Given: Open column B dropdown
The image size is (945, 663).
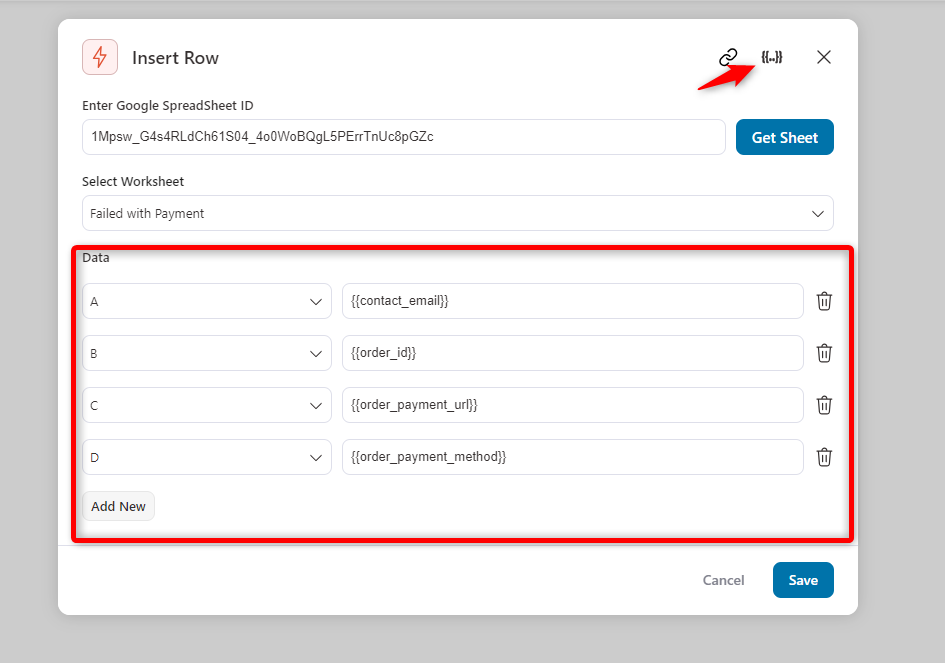Looking at the screenshot, I should point(207,353).
